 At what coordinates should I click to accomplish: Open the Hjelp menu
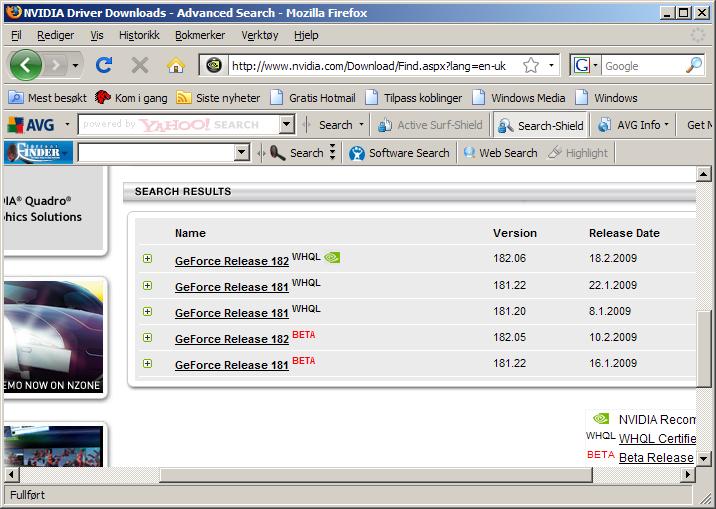(x=306, y=35)
